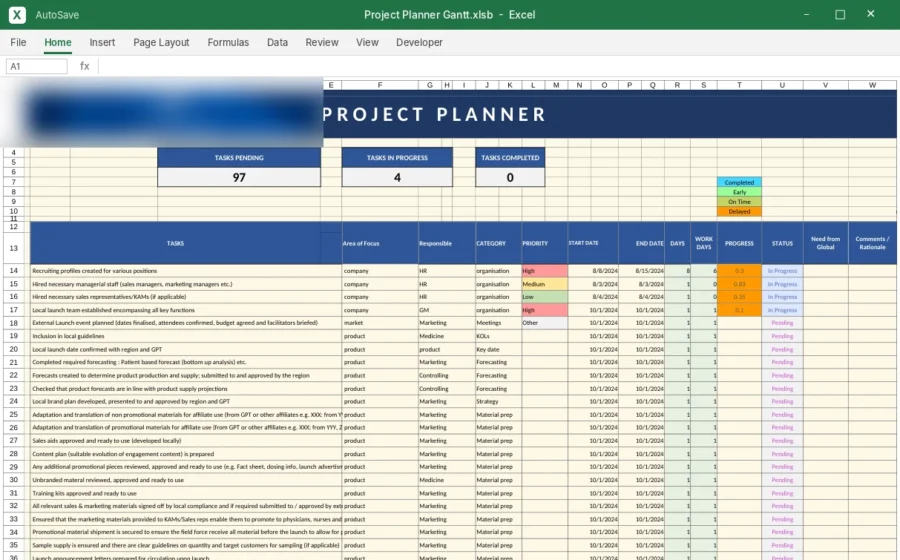Switch to the View tab
The width and height of the screenshot is (900, 560).
(367, 42)
